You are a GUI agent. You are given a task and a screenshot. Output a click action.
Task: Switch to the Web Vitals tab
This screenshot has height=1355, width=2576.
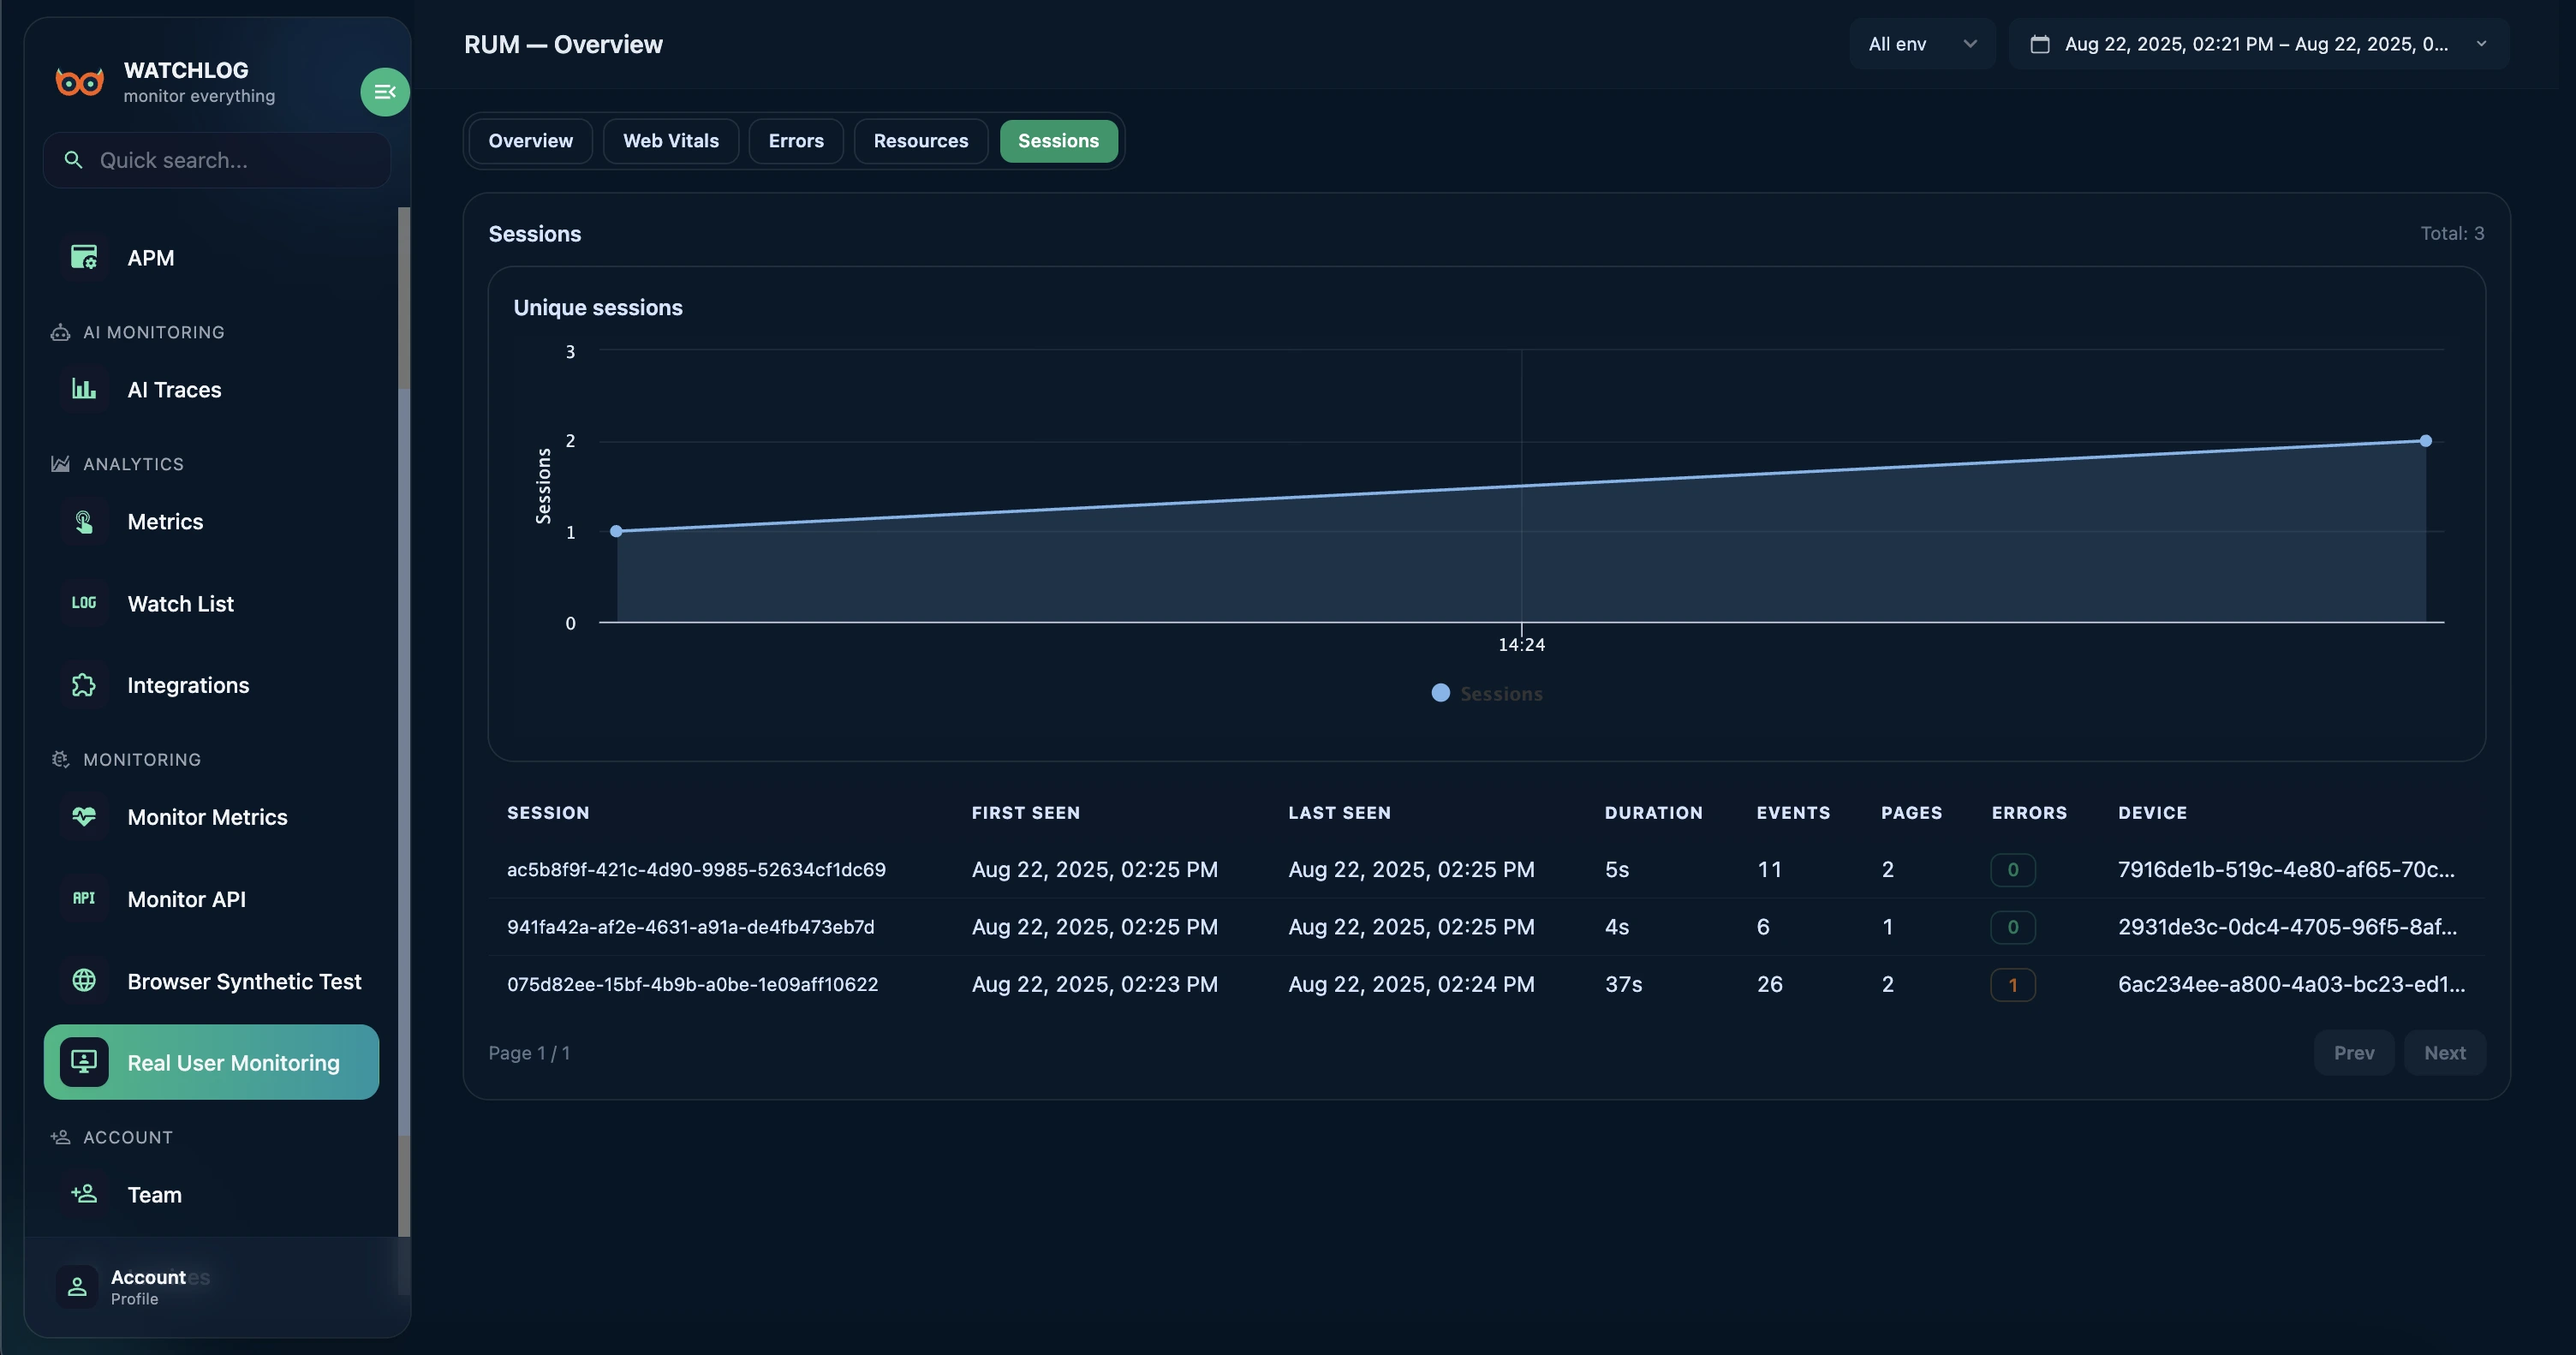pos(670,141)
